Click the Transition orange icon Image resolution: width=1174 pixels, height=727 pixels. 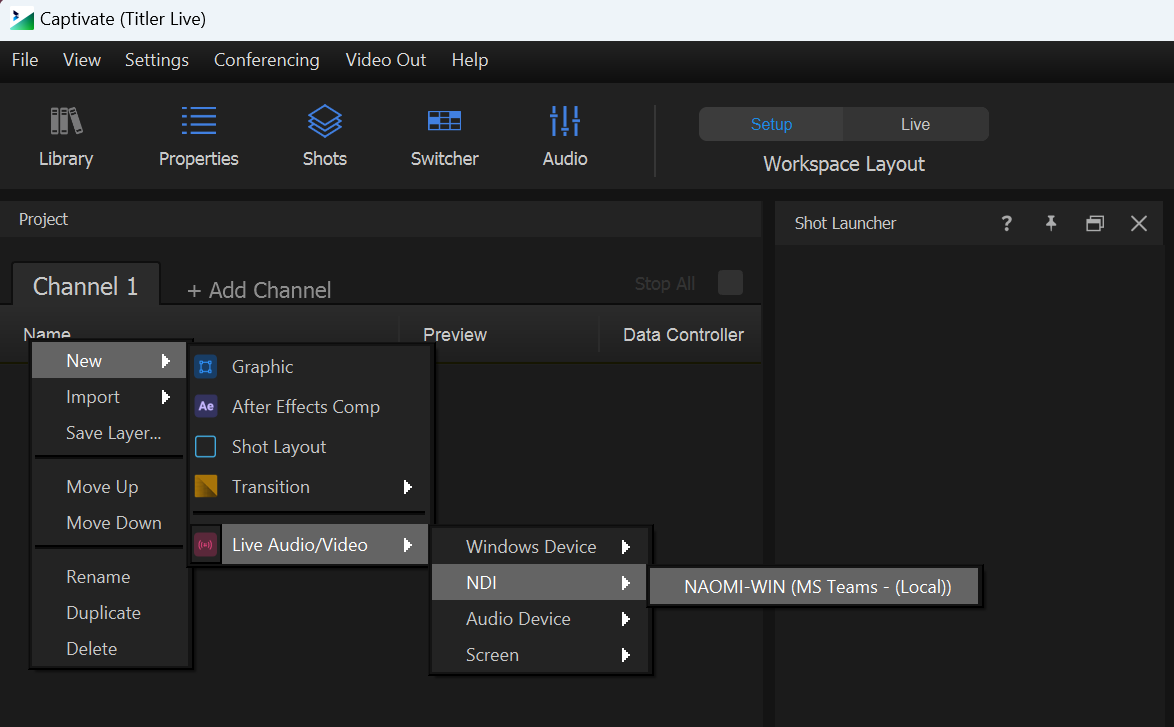206,487
